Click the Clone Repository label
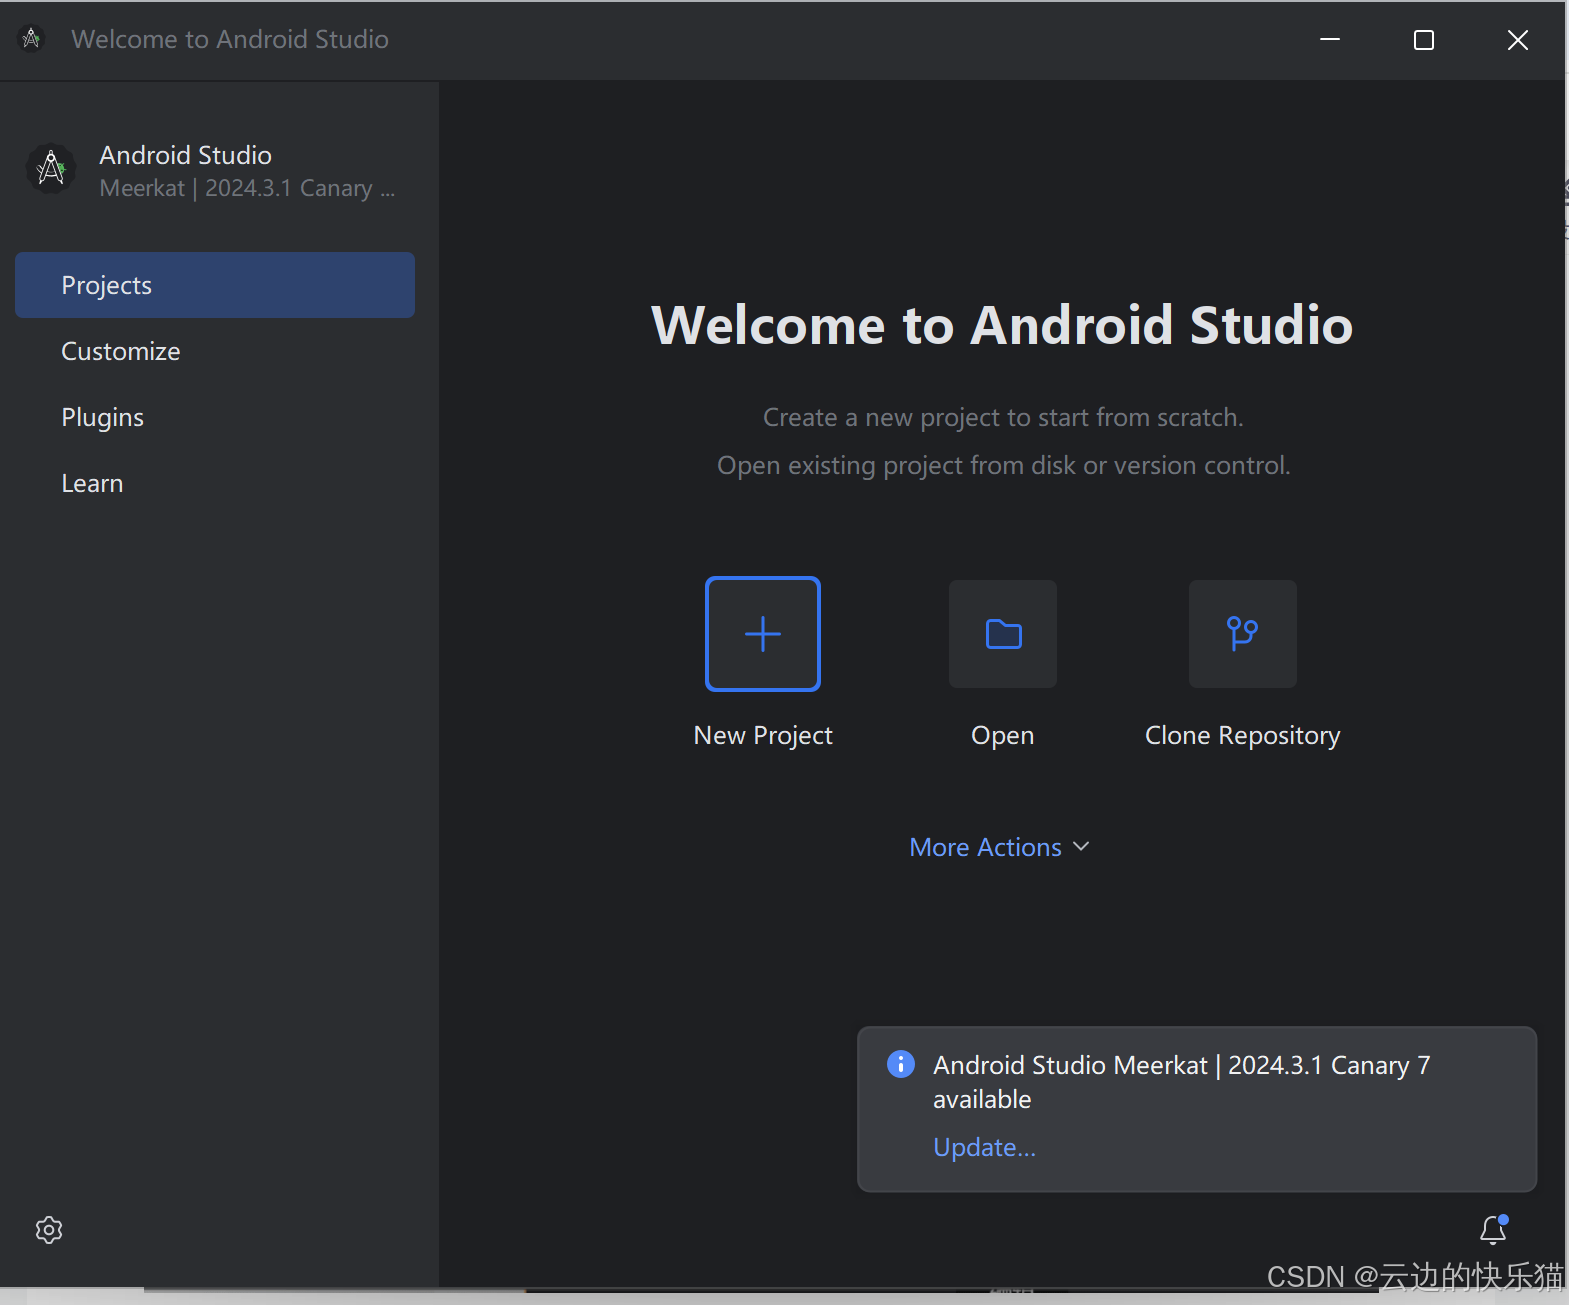The image size is (1569, 1305). (x=1243, y=735)
